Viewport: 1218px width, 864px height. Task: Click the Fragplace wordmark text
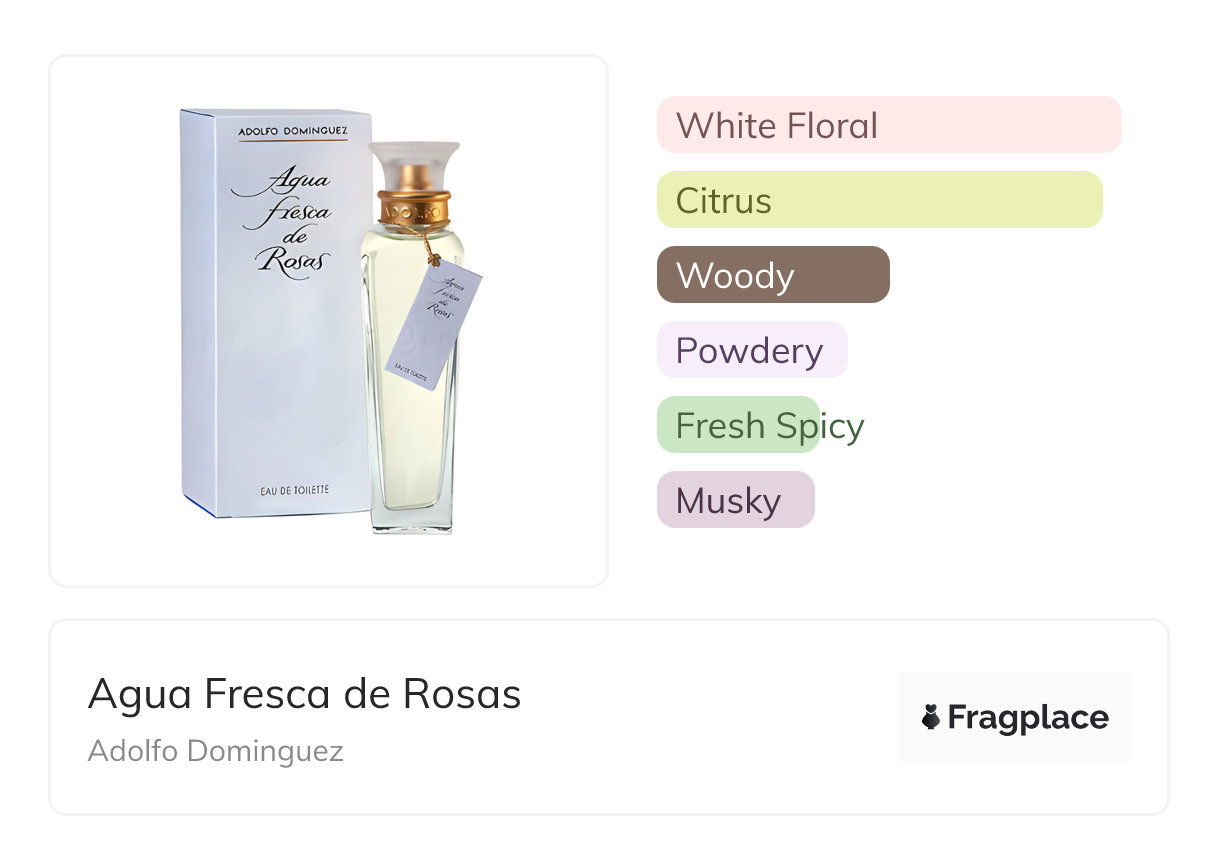tap(1027, 717)
